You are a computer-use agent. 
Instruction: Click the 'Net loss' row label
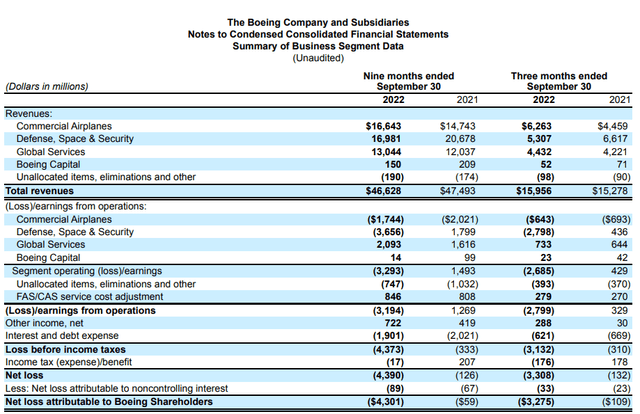[x=24, y=376]
